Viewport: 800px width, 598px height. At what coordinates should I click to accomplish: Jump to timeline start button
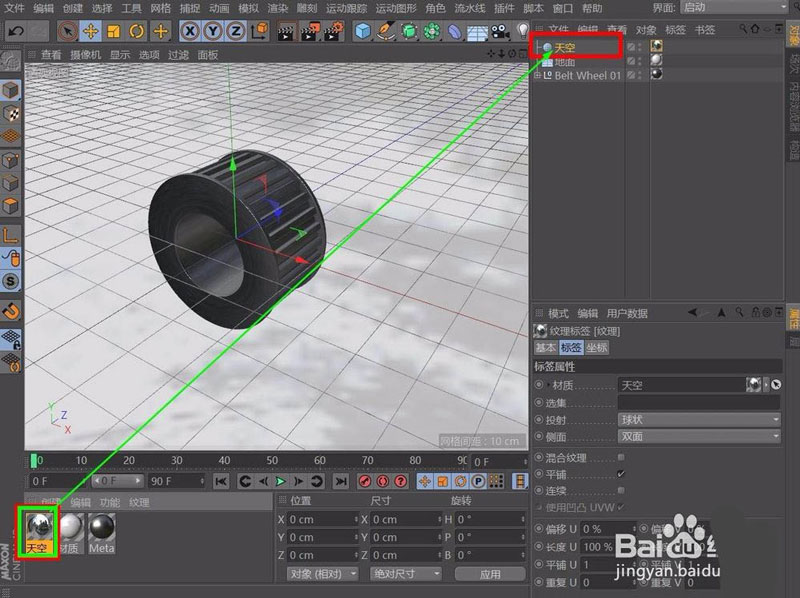222,481
